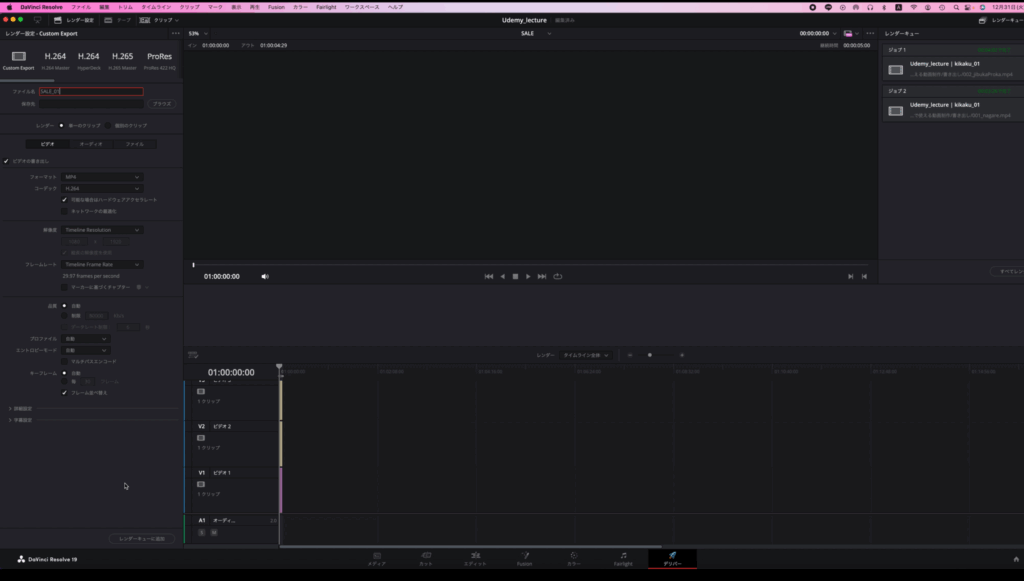1024x581 pixels.
Task: Open the フォーマット MP4 dropdown
Action: (103, 177)
